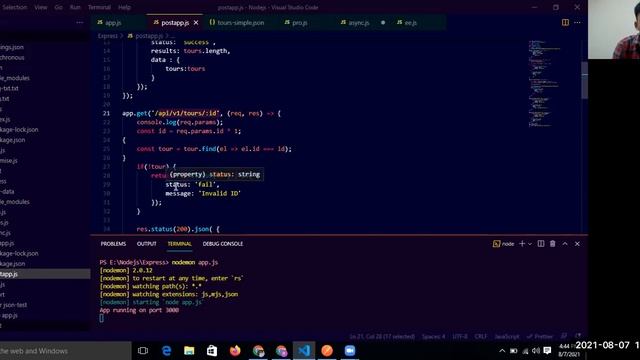This screenshot has width=640, height=360.
Task: Click the Express breadcrumb segment
Action: (107, 36)
